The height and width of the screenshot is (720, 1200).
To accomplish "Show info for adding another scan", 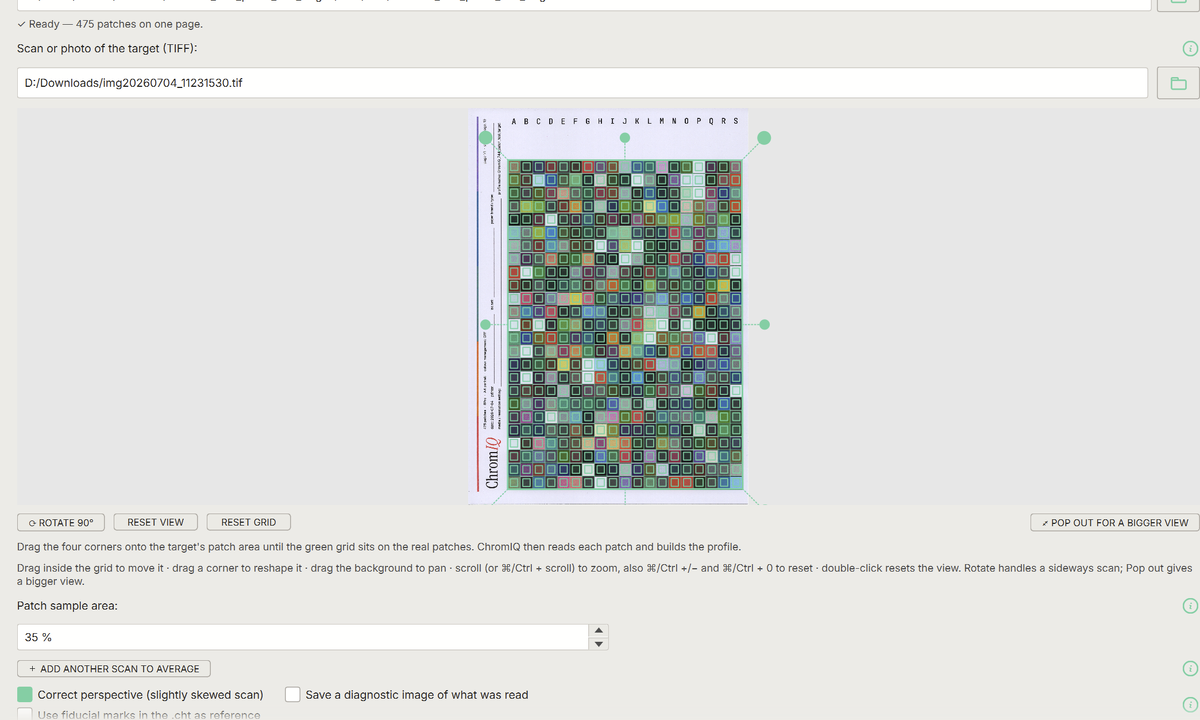I will 1189,668.
